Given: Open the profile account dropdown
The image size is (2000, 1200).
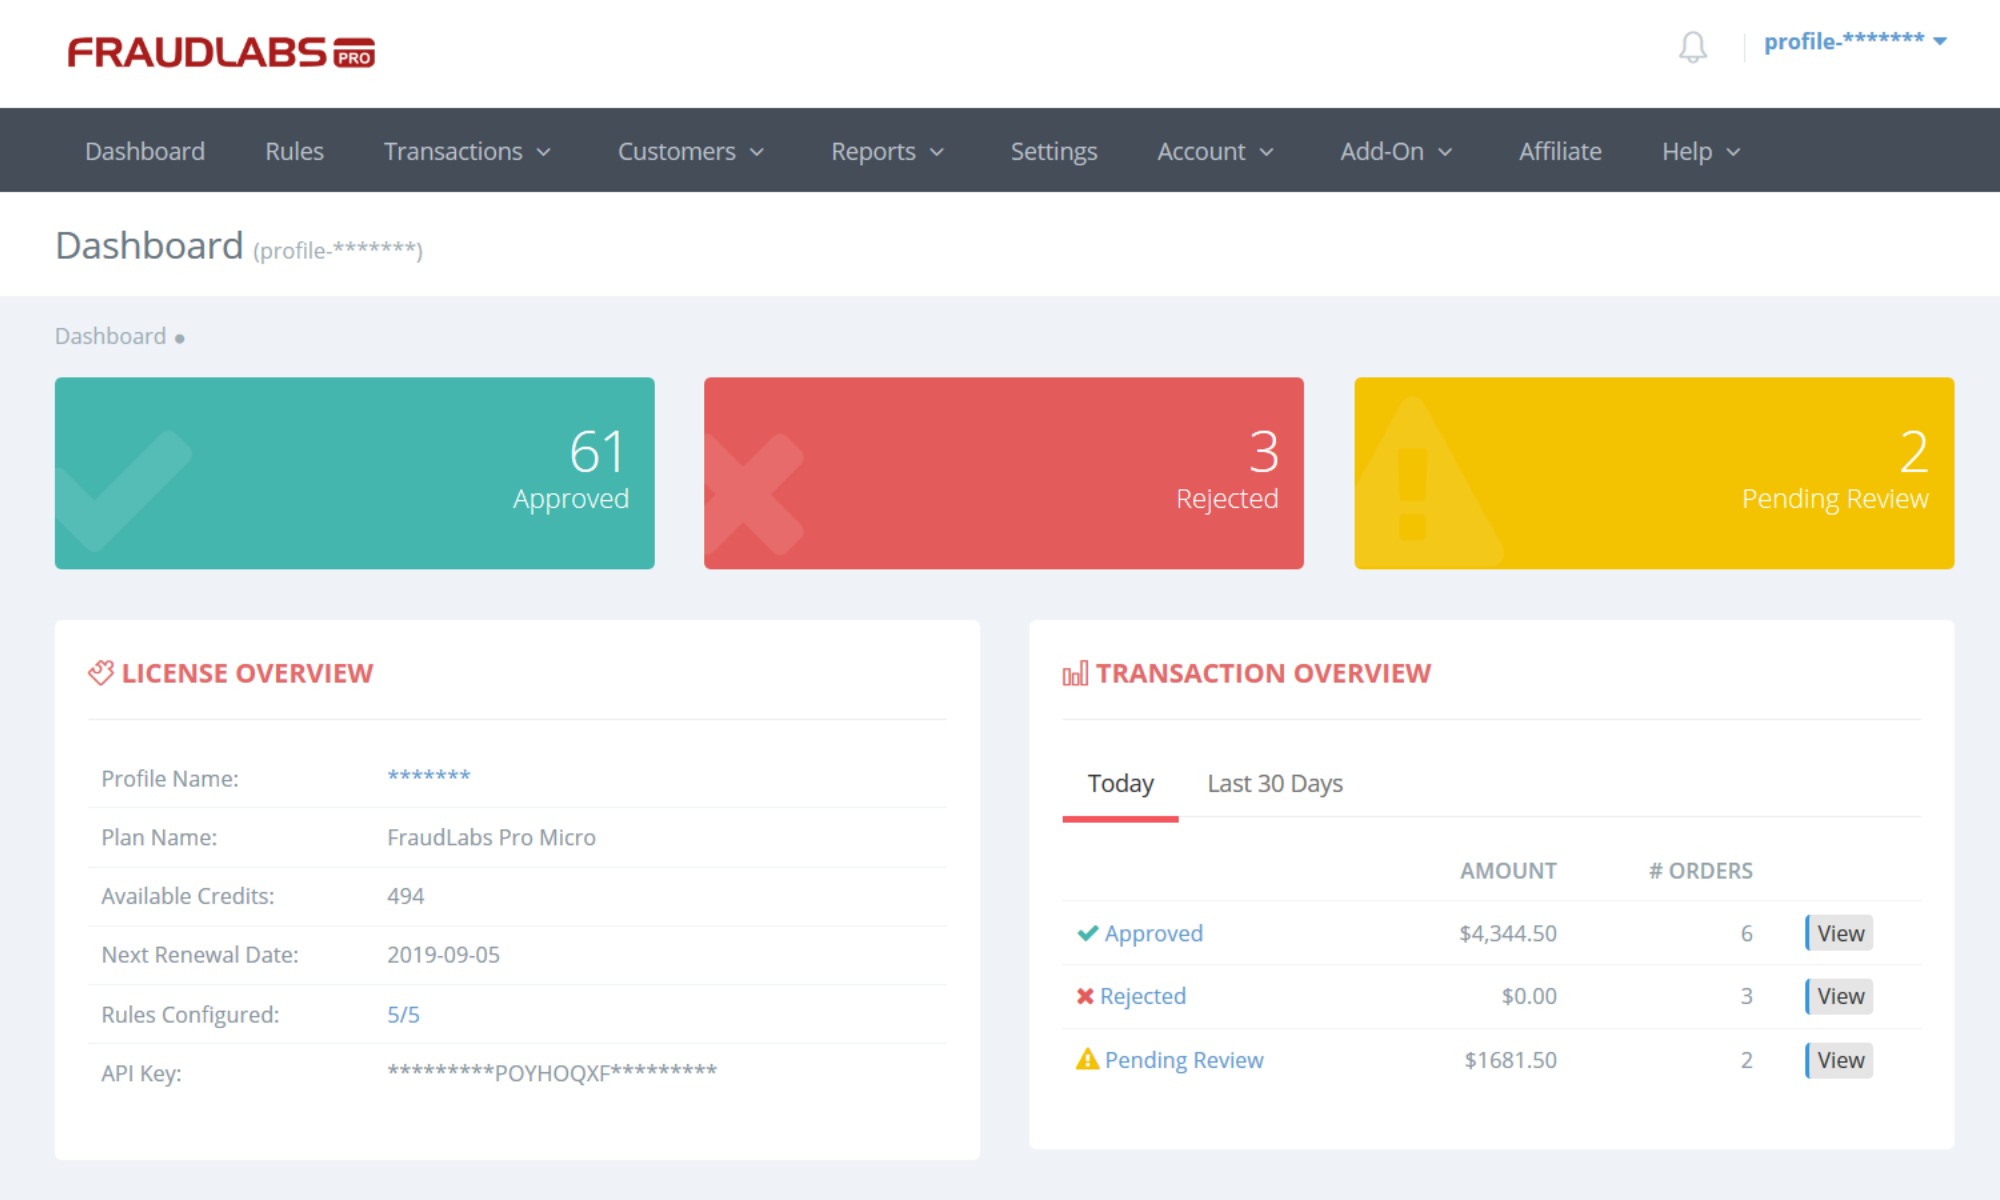Looking at the screenshot, I should coord(1854,42).
